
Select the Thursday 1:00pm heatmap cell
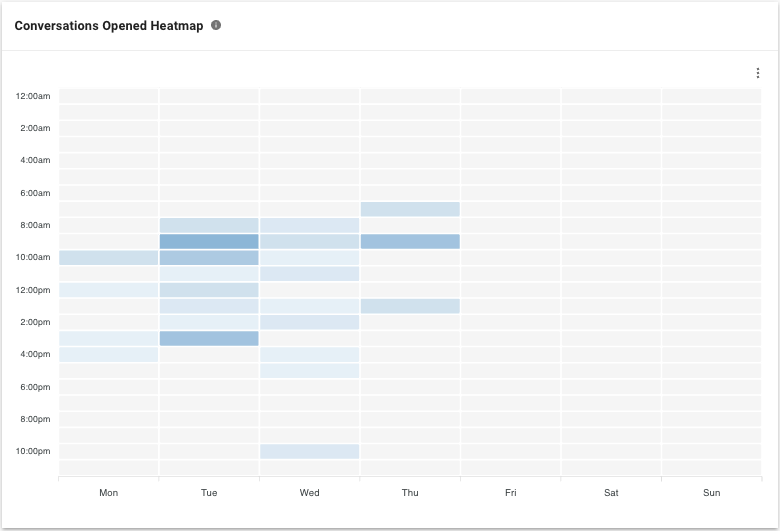[410, 306]
